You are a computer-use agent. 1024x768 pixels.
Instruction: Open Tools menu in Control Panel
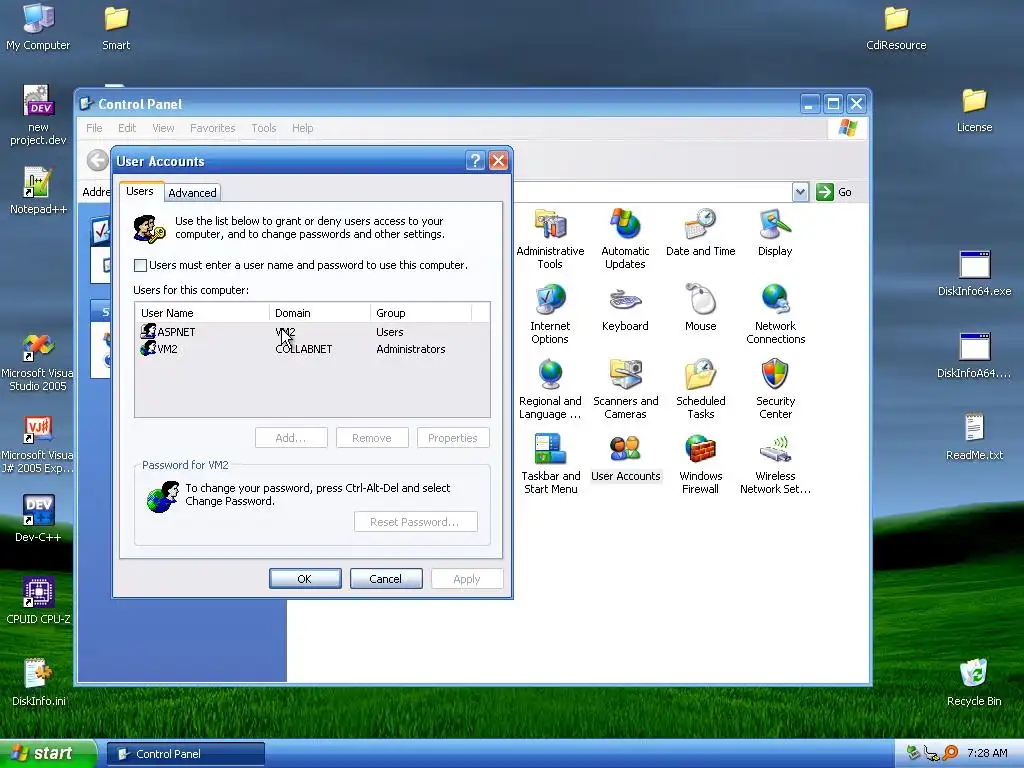[264, 128]
